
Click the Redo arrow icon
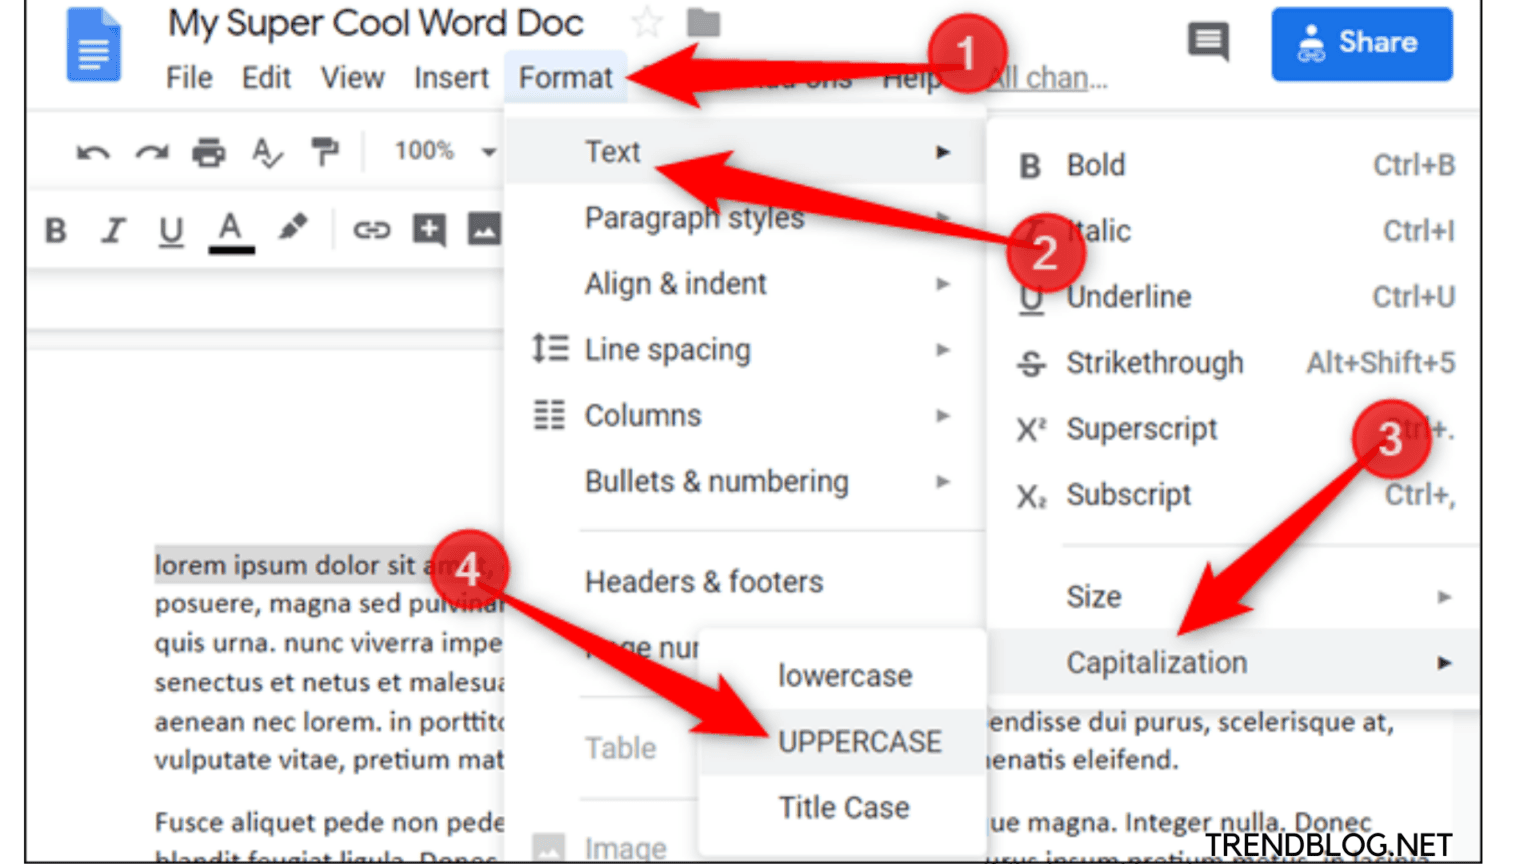pyautogui.click(x=152, y=153)
